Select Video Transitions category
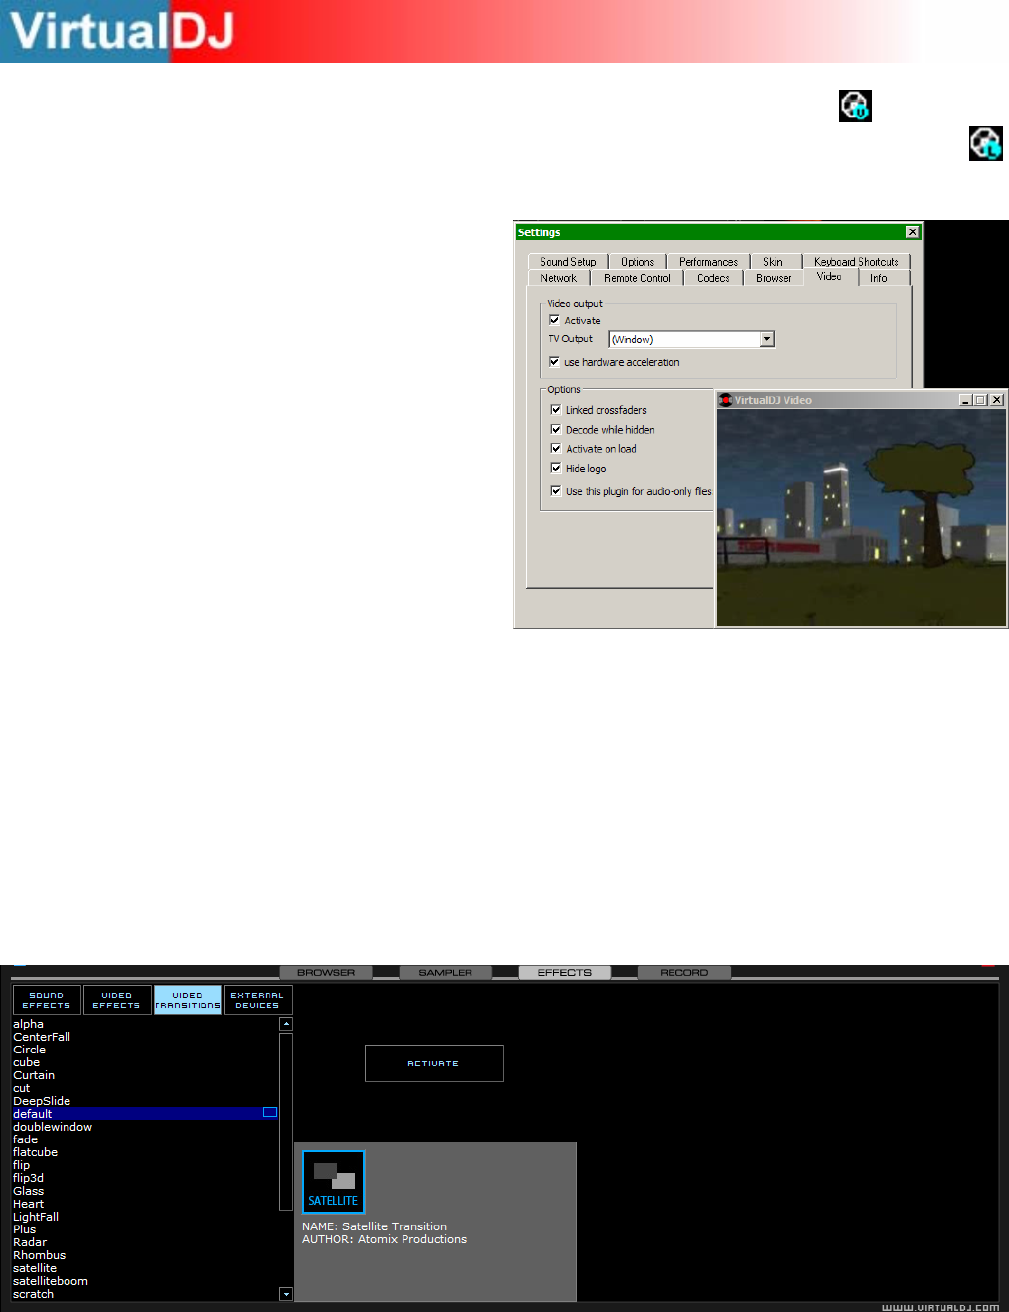The width and height of the screenshot is (1009, 1312). pyautogui.click(x=188, y=1000)
